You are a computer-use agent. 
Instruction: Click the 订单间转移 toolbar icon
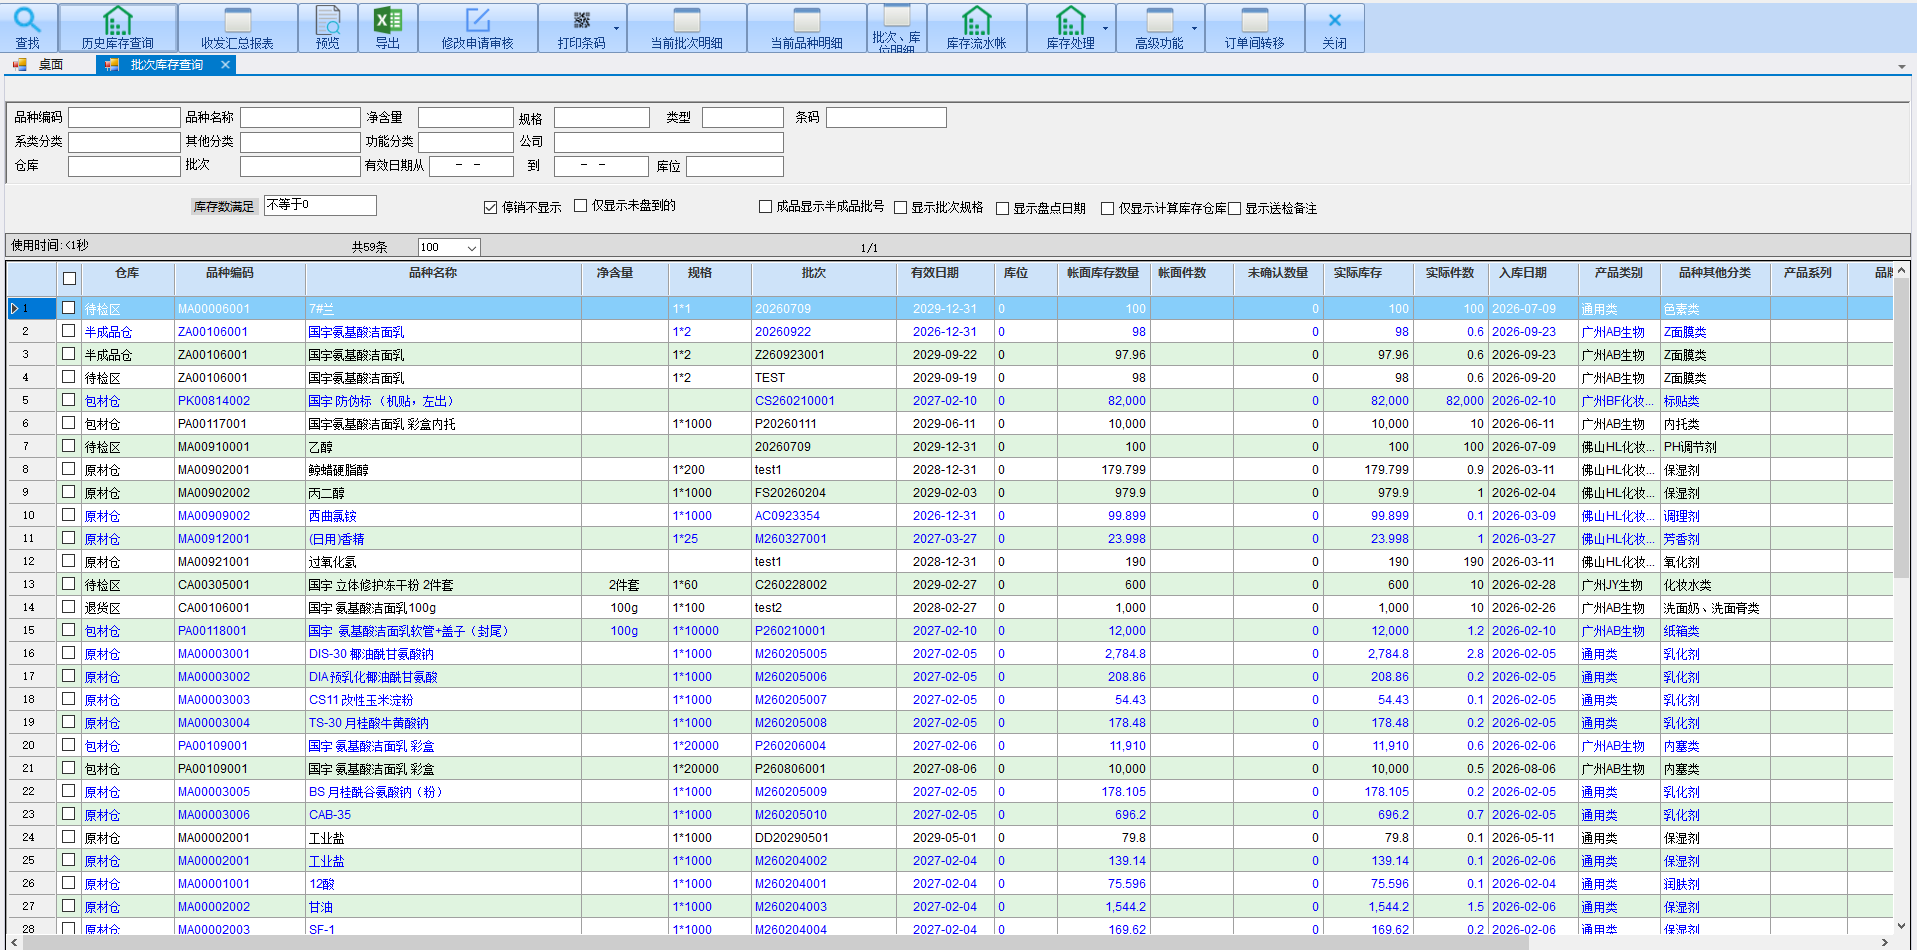coord(1255,28)
